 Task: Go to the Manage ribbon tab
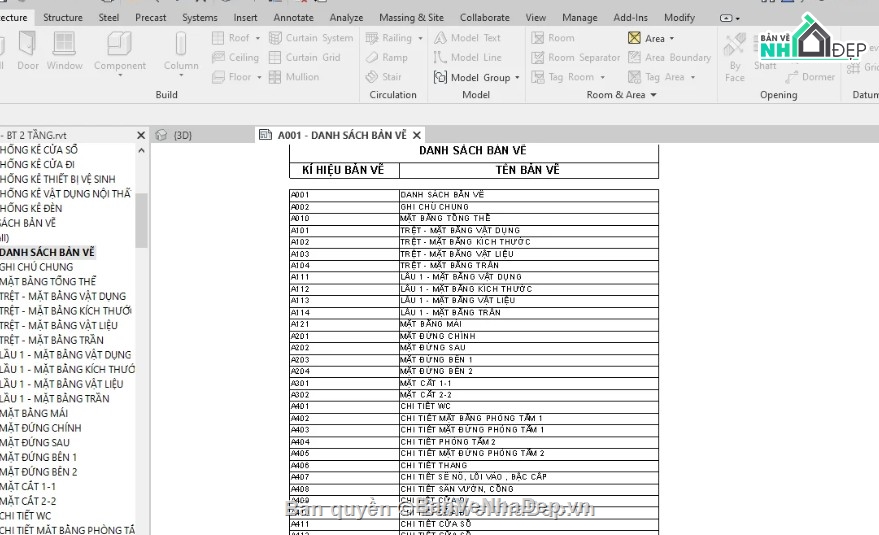(x=580, y=17)
